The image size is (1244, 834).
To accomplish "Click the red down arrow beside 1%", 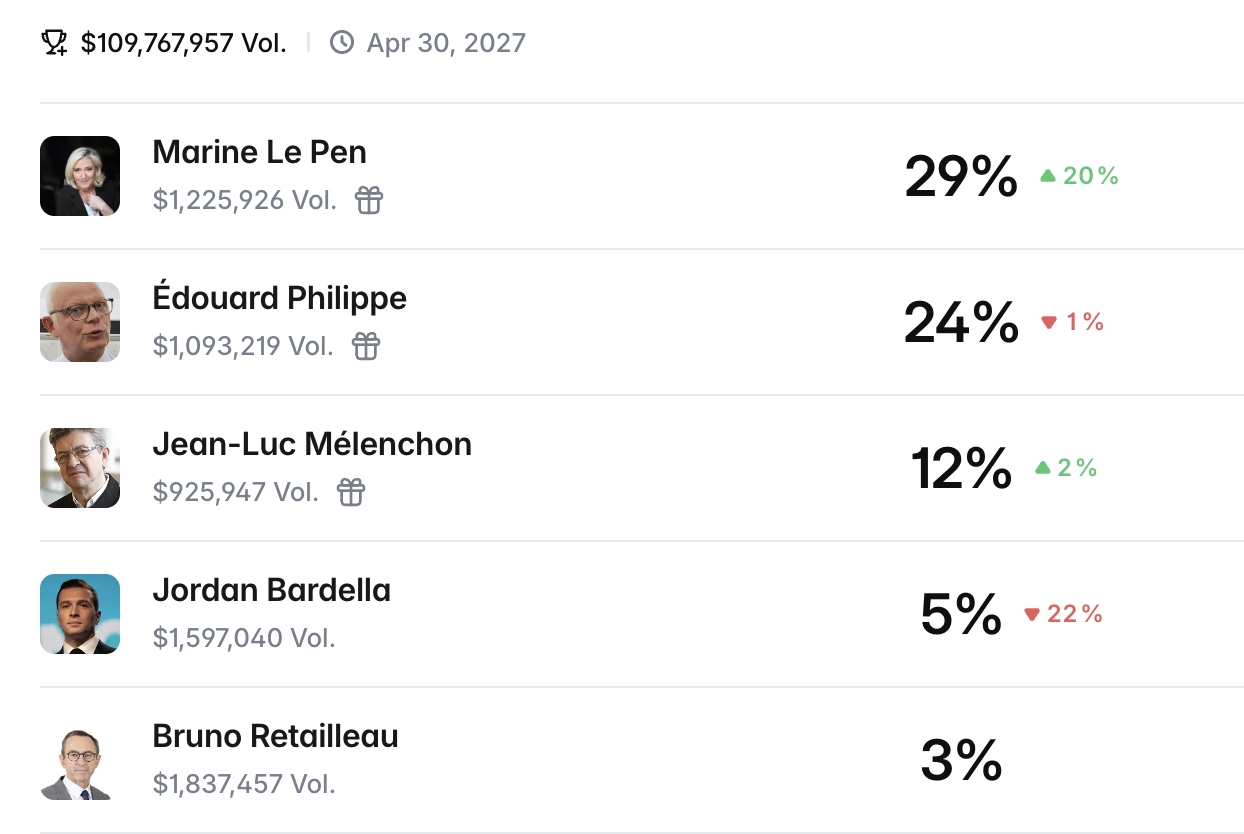I will (1049, 322).
